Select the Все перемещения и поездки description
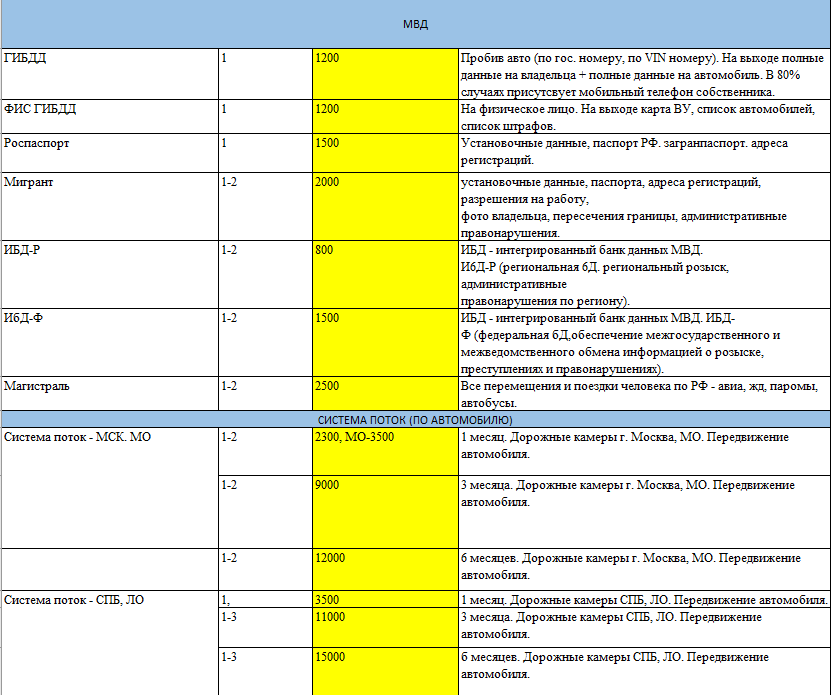The width and height of the screenshot is (831, 695). click(644, 393)
